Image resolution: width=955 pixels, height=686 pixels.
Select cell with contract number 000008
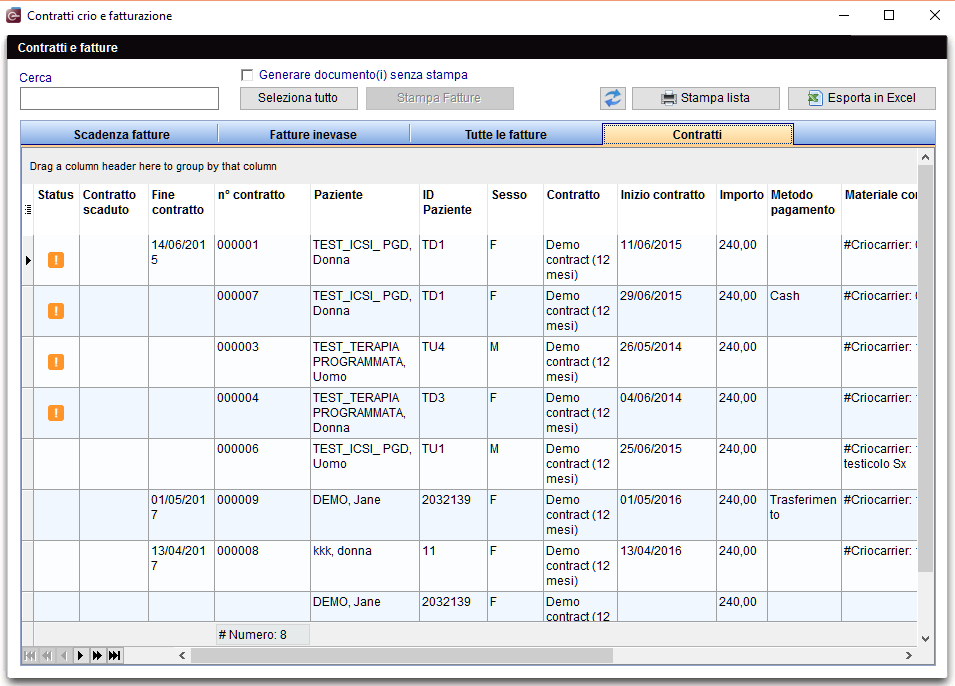263,566
